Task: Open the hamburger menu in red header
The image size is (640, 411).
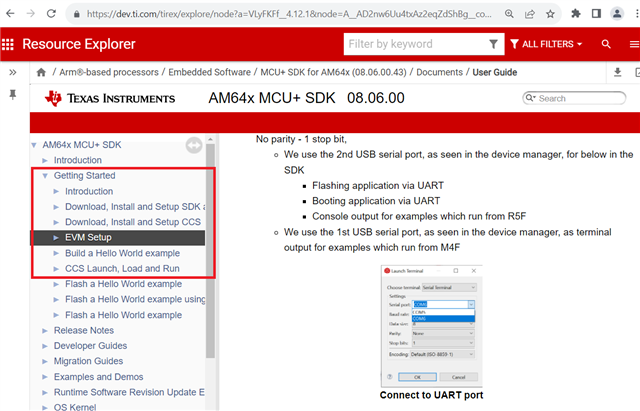Action: click(634, 44)
